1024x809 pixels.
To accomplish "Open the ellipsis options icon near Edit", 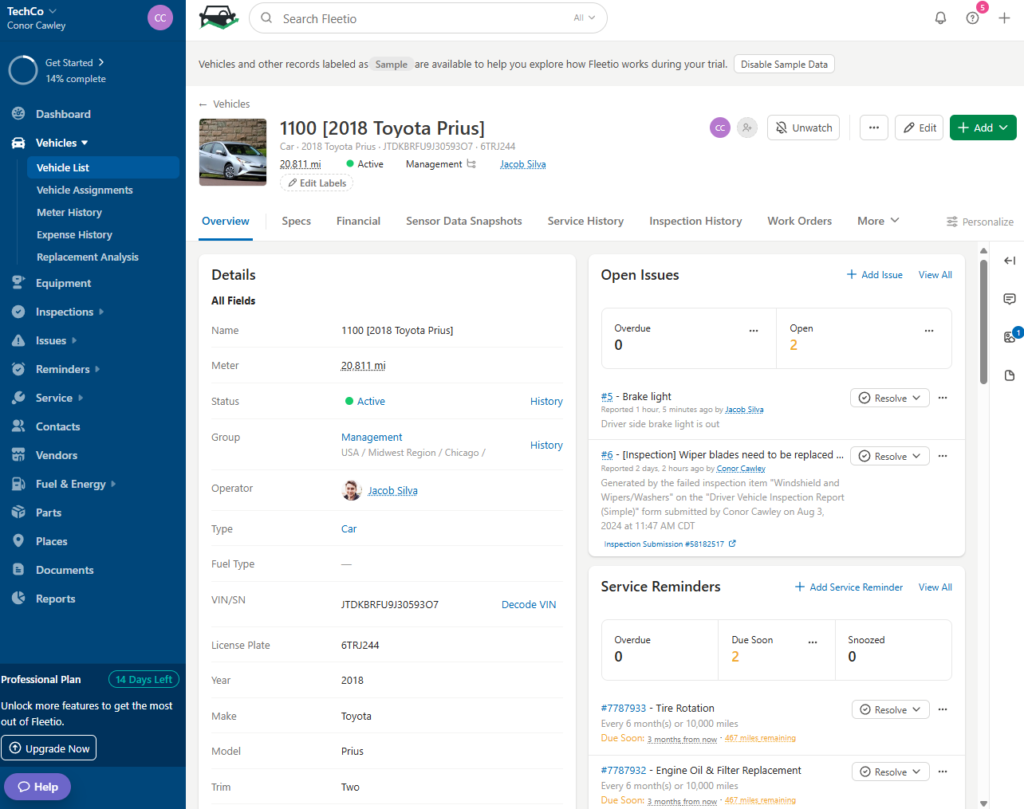I will point(873,127).
